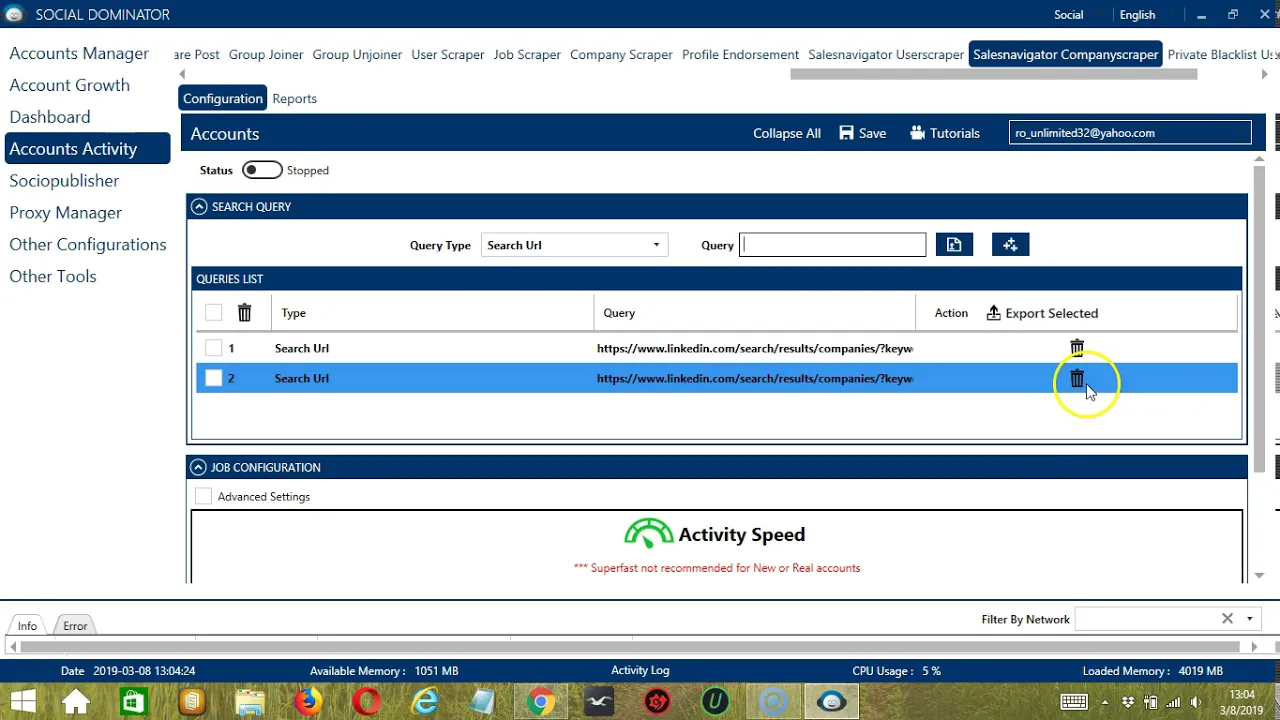Open Firefox from the taskbar
Image resolution: width=1280 pixels, height=720 pixels.
pyautogui.click(x=308, y=702)
